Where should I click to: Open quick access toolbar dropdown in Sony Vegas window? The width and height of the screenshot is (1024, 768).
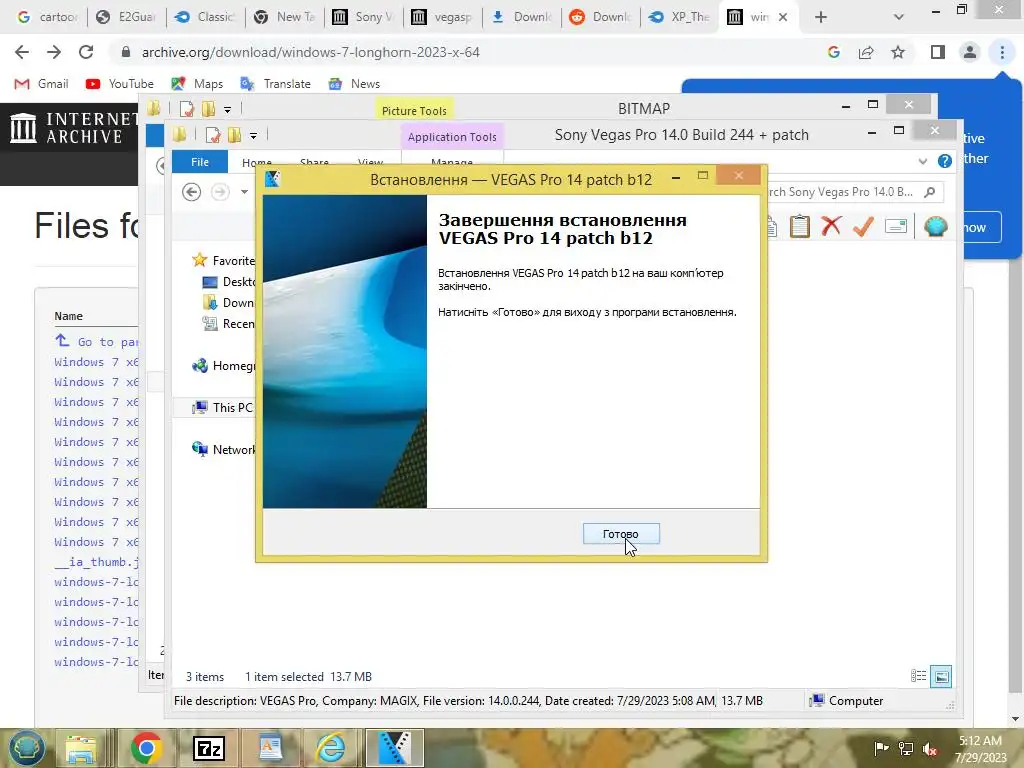click(x=253, y=136)
